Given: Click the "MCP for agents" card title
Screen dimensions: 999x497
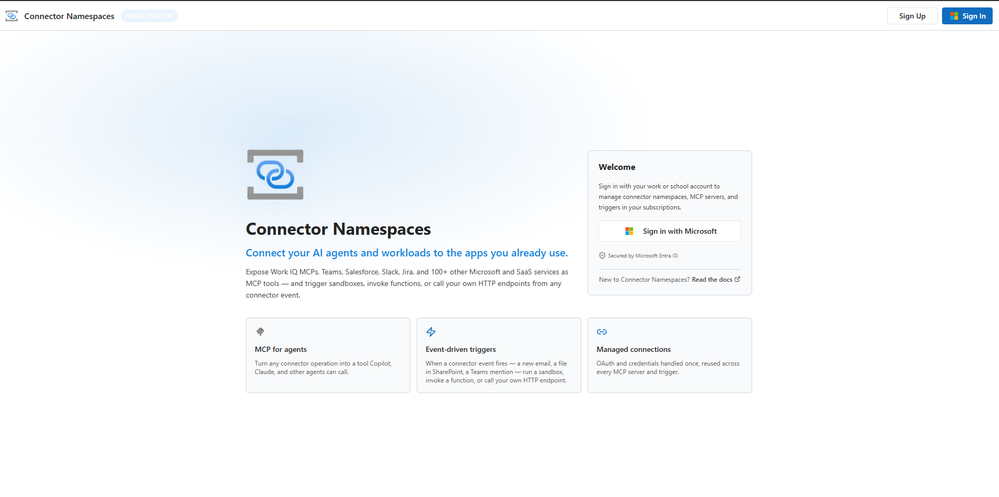Looking at the screenshot, I should point(280,349).
